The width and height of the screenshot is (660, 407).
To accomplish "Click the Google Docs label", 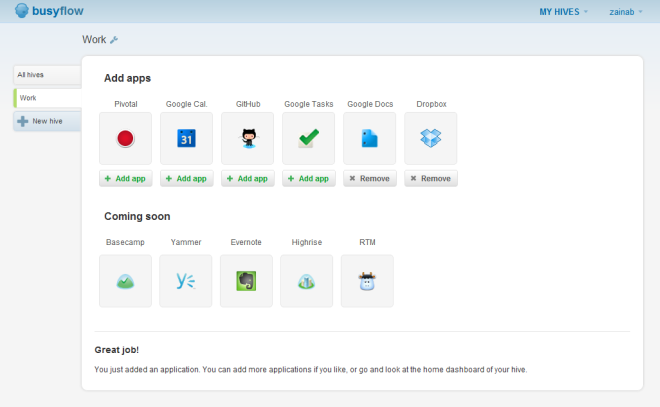I will tap(370, 104).
